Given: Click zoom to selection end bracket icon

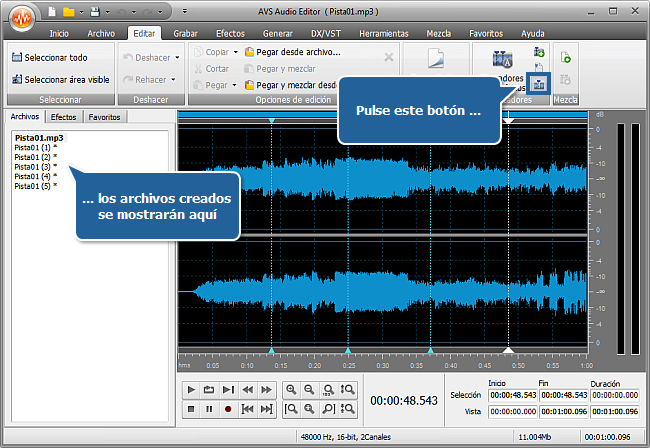Looking at the screenshot, I should pos(328,409).
